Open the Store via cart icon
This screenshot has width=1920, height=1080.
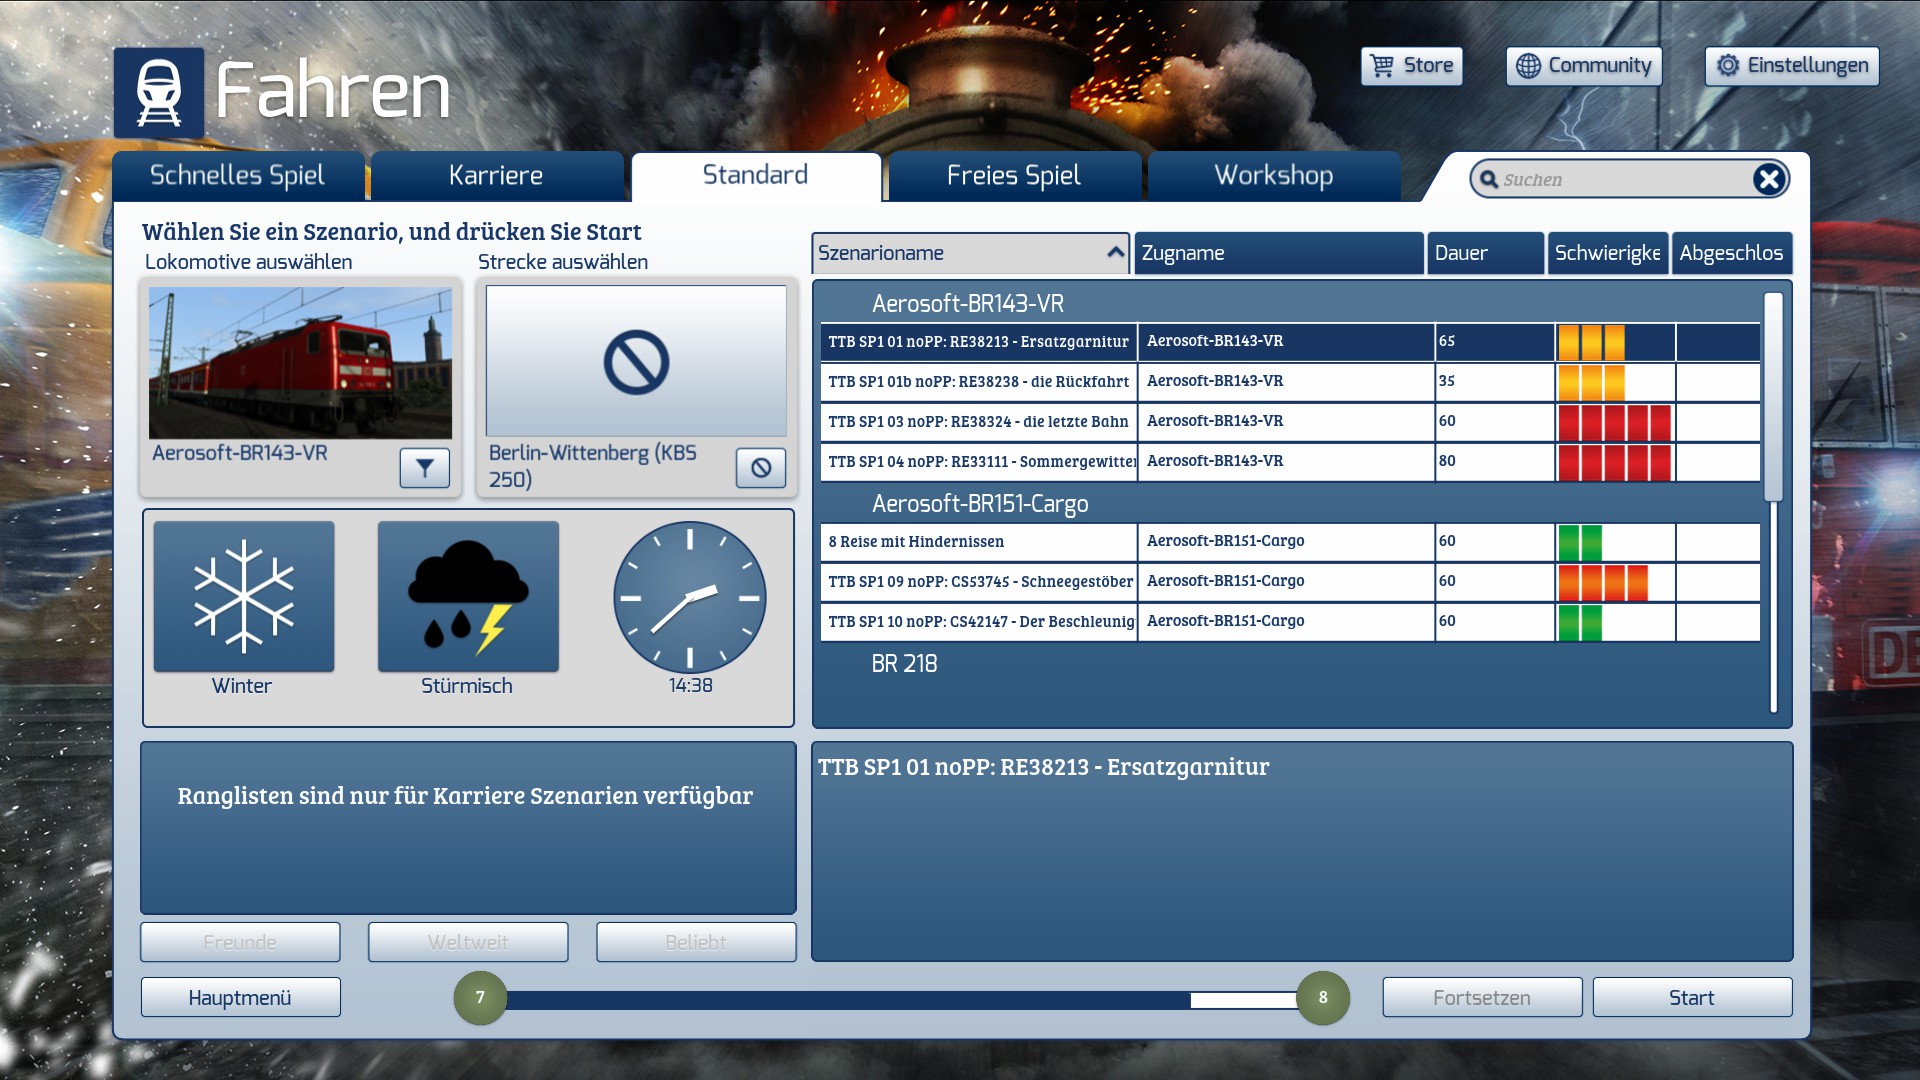tap(1382, 66)
